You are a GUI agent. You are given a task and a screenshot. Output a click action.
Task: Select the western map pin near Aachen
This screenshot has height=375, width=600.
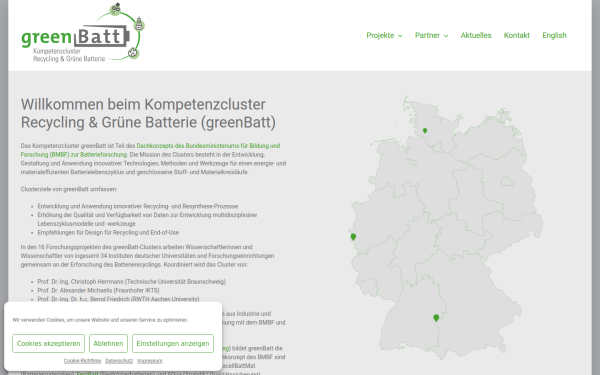[x=353, y=237]
